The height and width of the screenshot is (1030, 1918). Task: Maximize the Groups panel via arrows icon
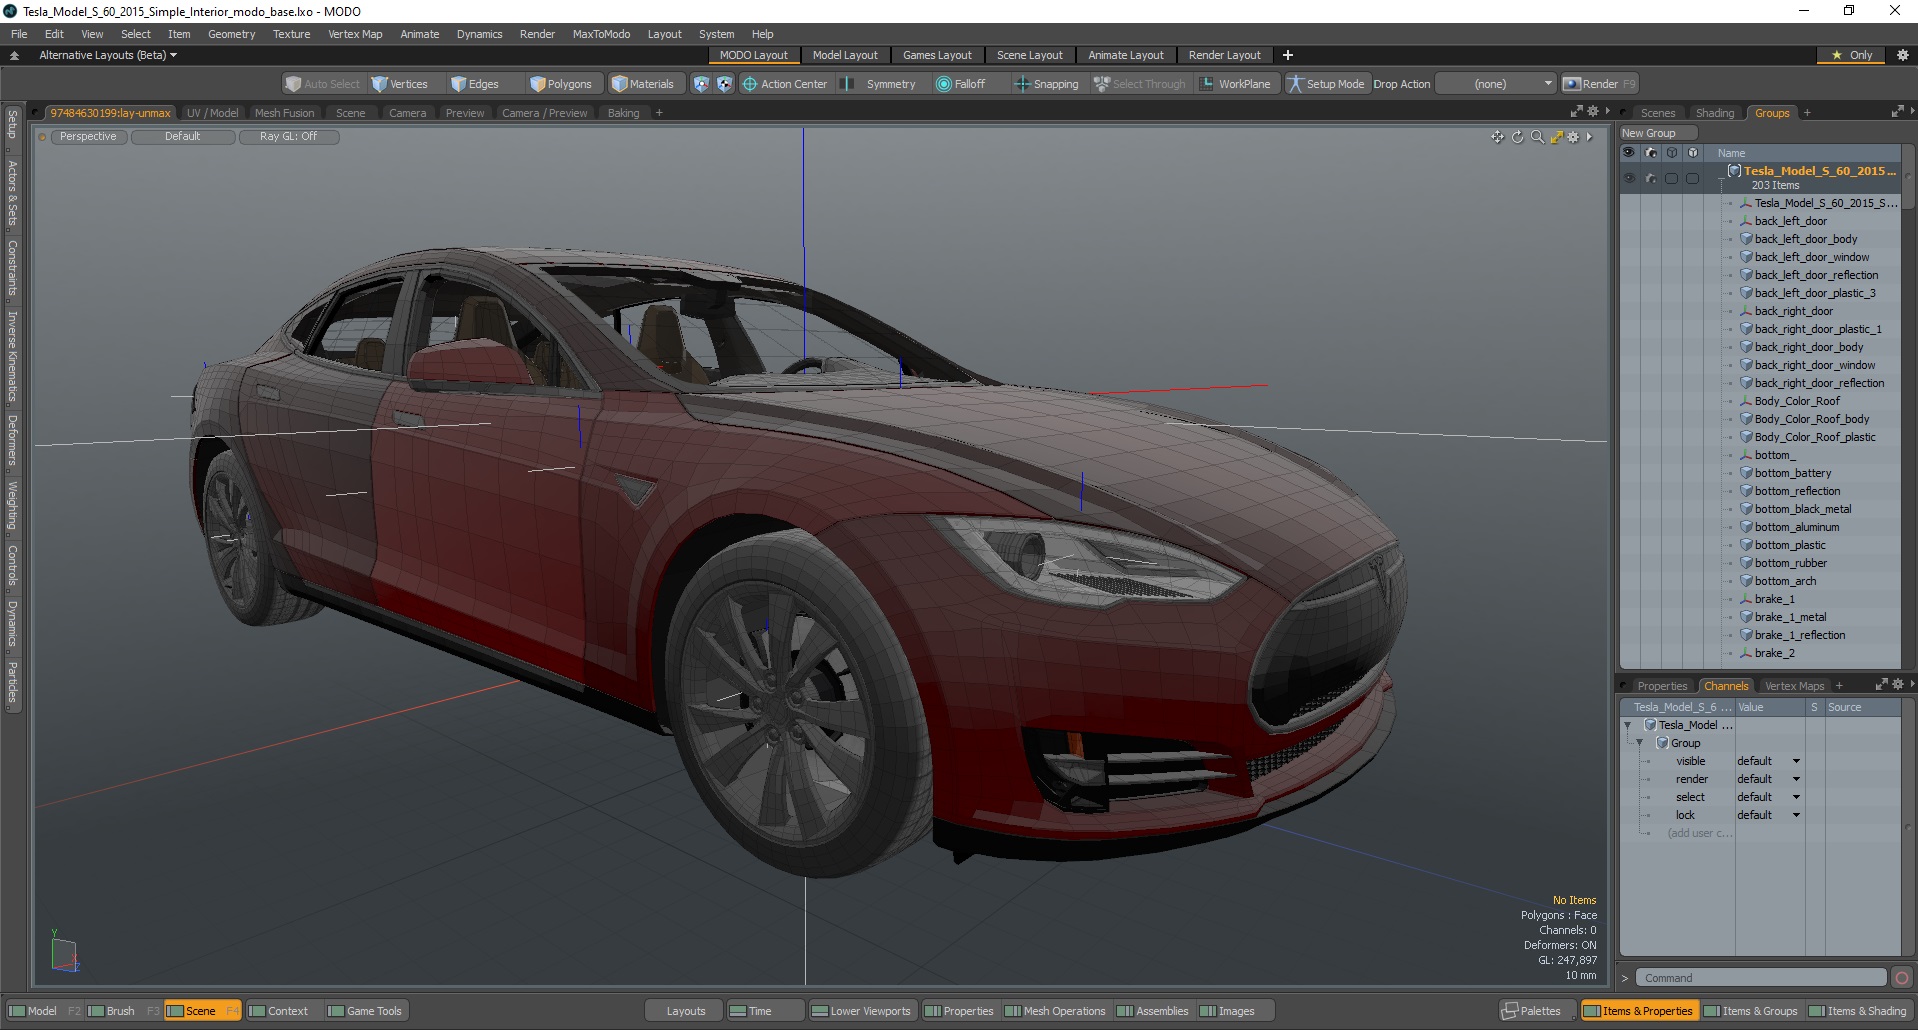pyautogui.click(x=1897, y=112)
